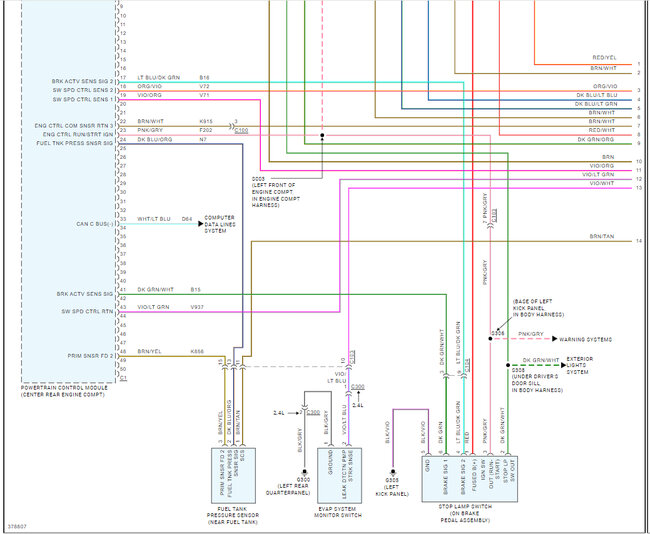This screenshot has height=534, width=650.
Task: Select circuit code 'V72'
Action: [204, 86]
